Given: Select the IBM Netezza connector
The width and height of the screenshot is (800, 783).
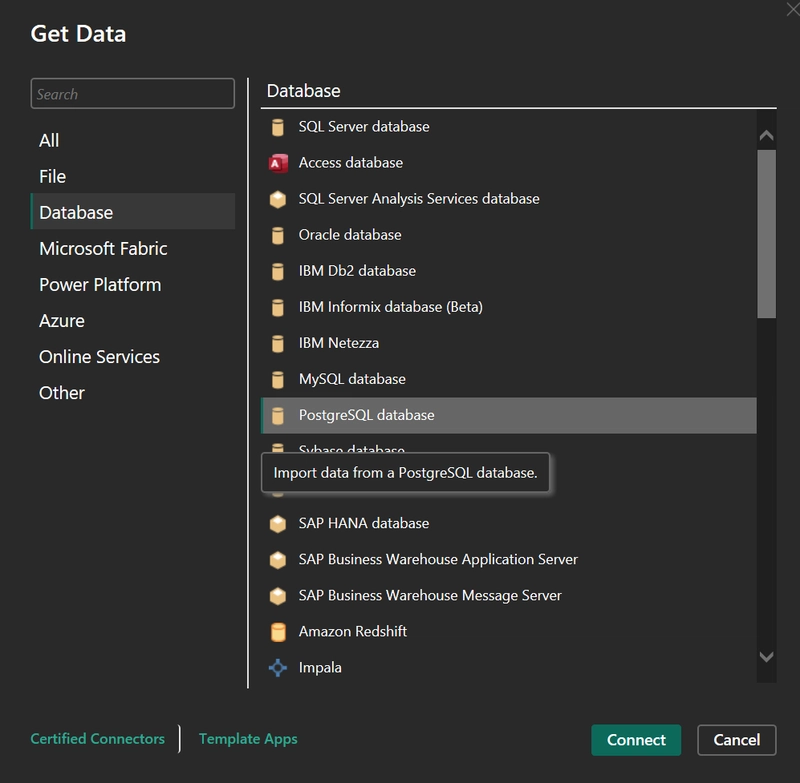Looking at the screenshot, I should click(338, 343).
